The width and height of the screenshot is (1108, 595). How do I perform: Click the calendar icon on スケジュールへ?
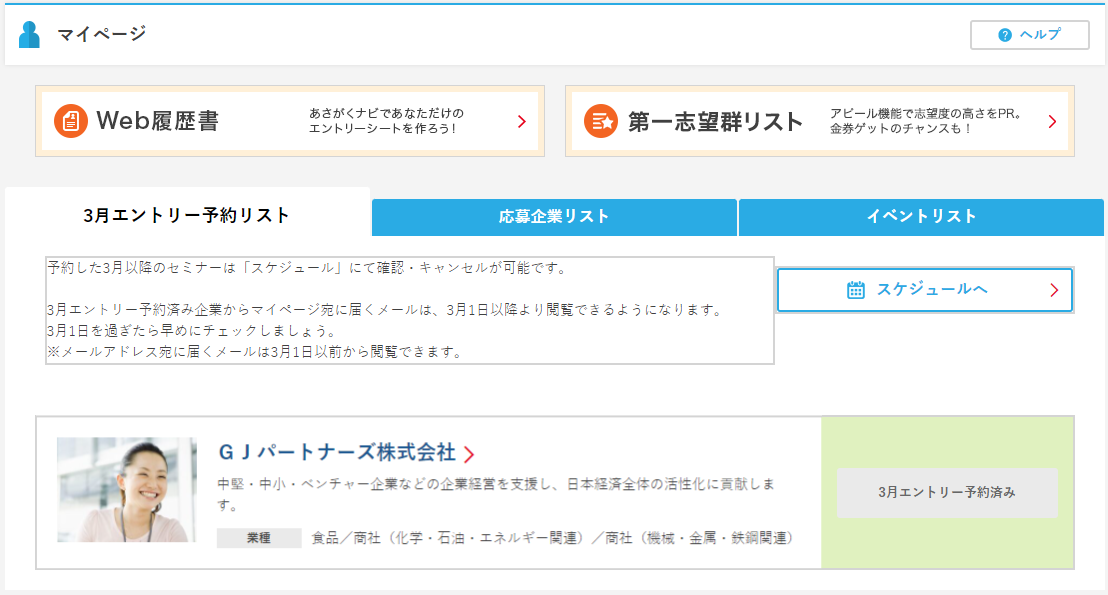tap(856, 290)
